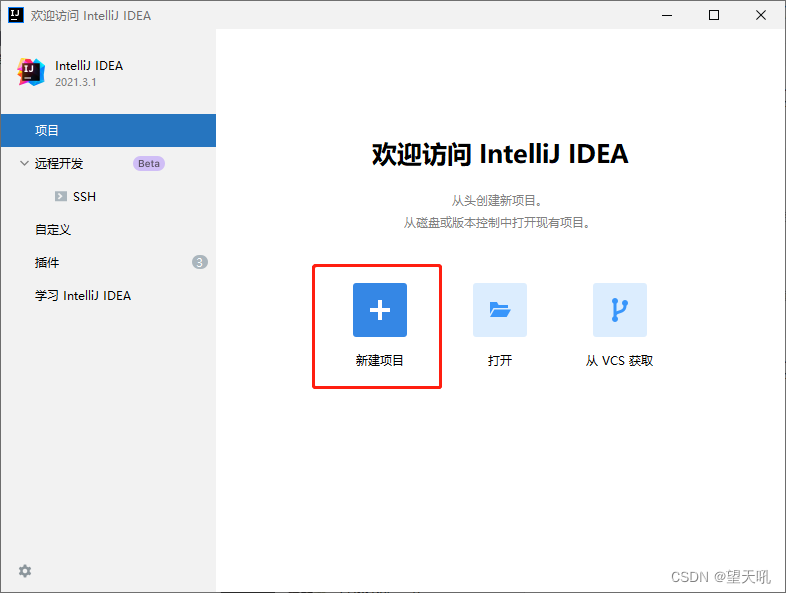Open the settings gear in the sidebar
This screenshot has width=786, height=593.
(25, 571)
